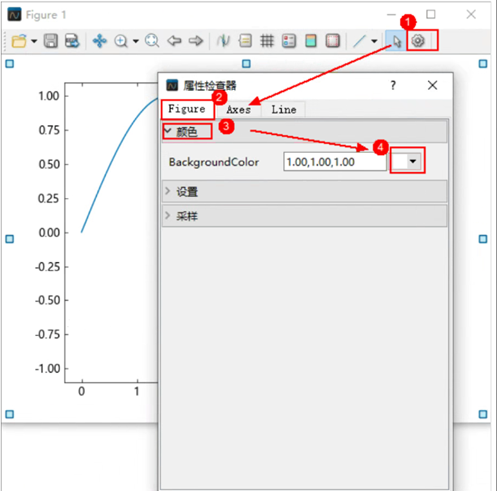Click the help question mark in inspector
This screenshot has width=497, height=491.
(393, 86)
